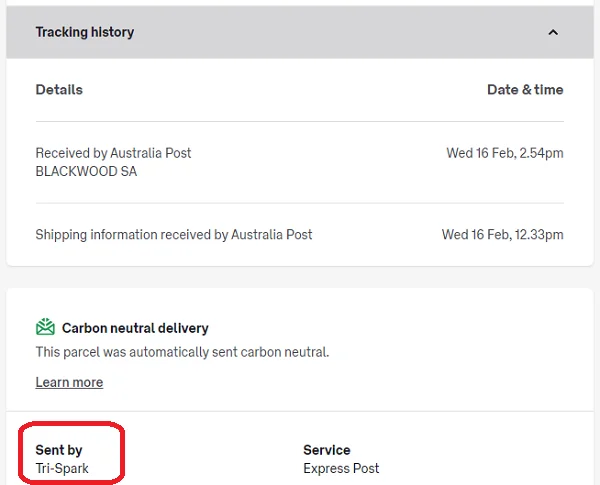Click the red outline around Sent by

[124, 455]
